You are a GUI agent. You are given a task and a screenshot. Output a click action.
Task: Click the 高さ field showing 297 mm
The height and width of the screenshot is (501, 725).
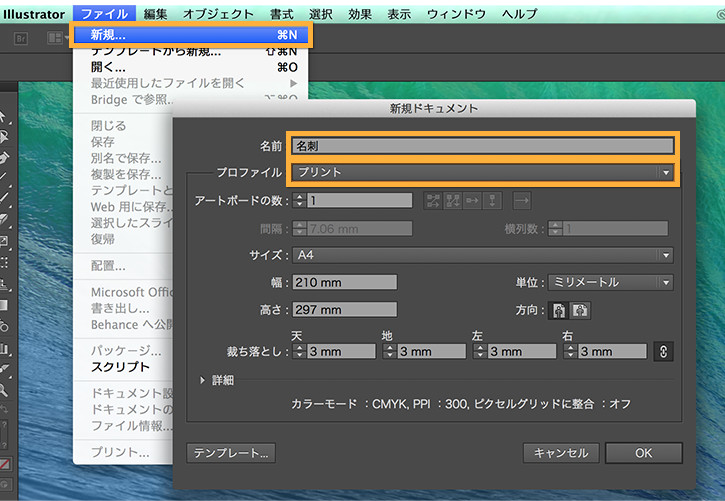[344, 310]
